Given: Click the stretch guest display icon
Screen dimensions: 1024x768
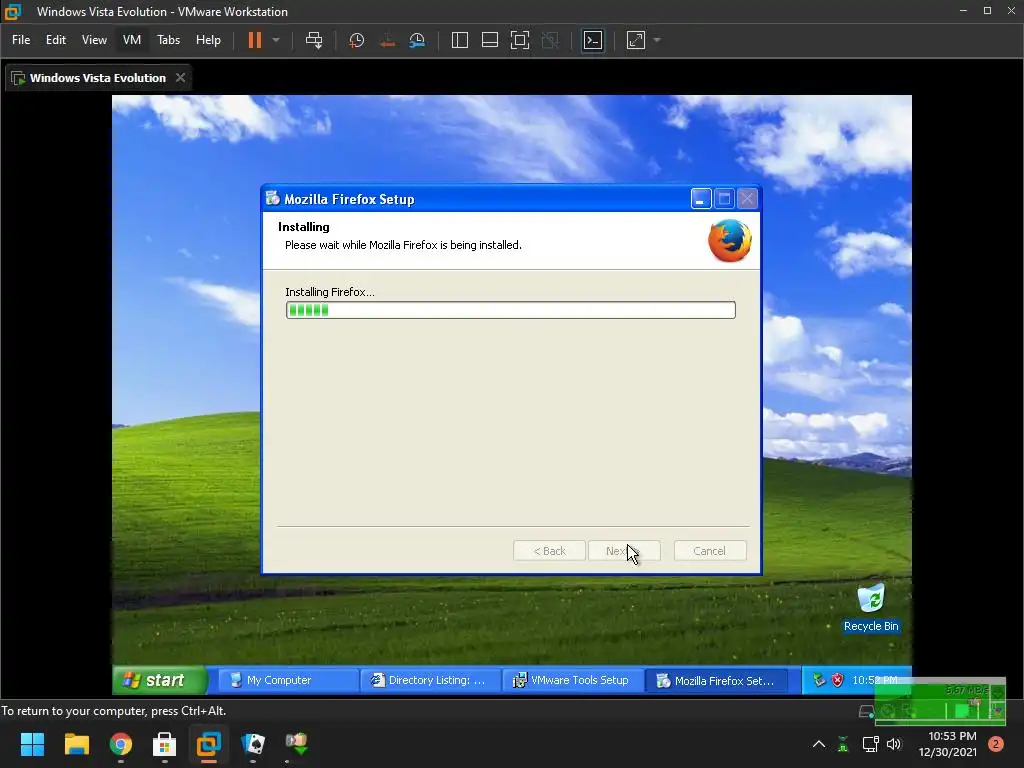Looking at the screenshot, I should pos(636,40).
